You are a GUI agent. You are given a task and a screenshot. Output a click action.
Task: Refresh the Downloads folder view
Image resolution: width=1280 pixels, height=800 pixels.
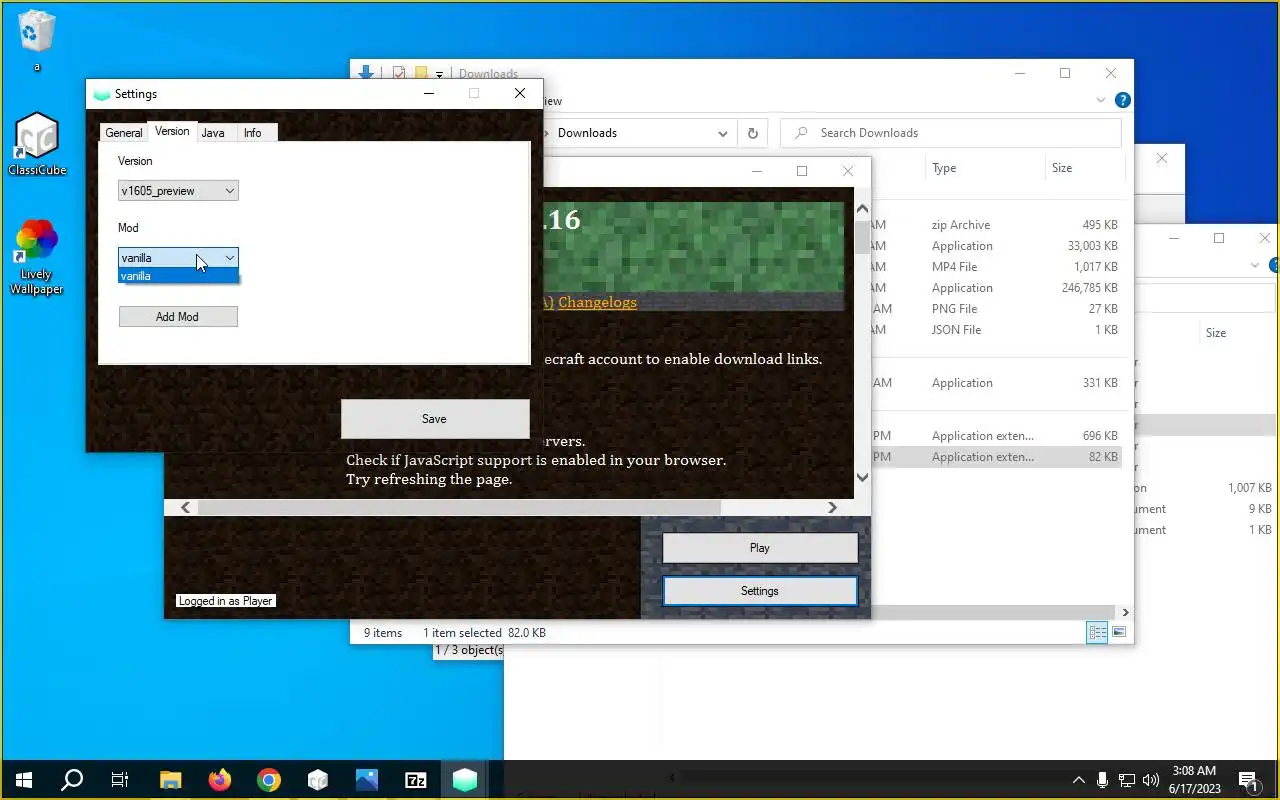click(x=752, y=132)
